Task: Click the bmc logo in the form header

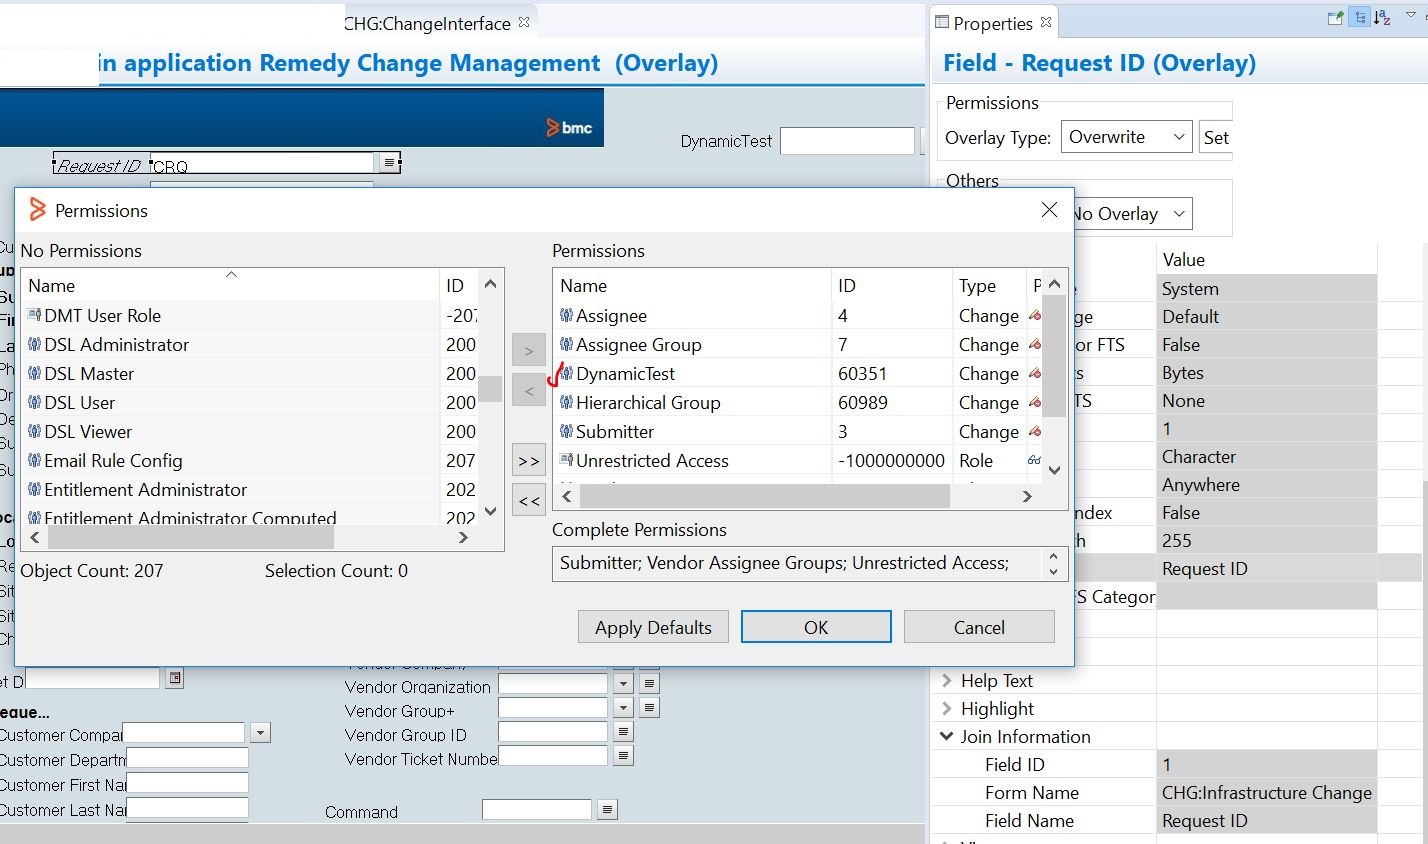Action: pos(569,127)
